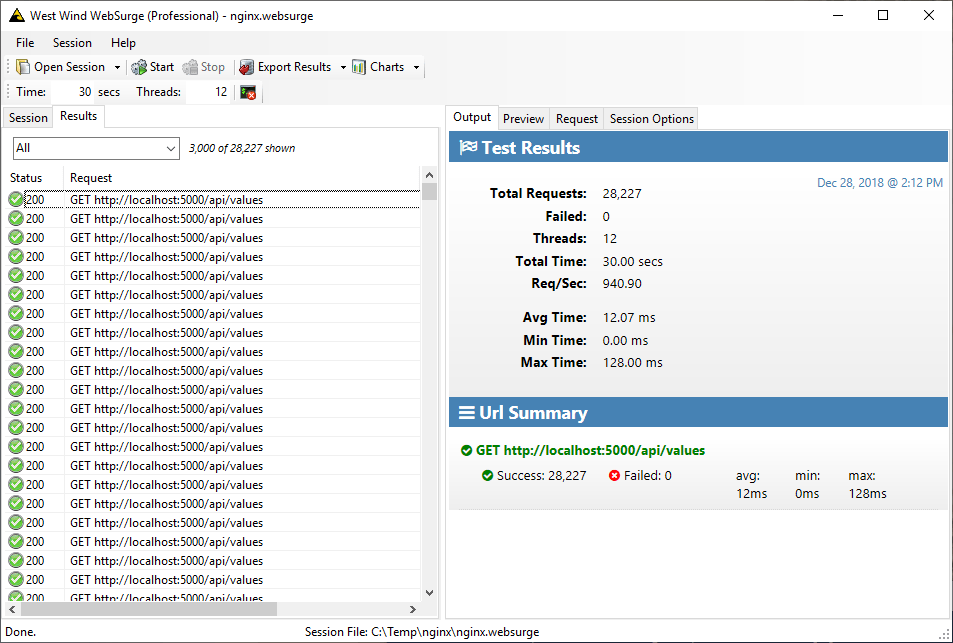Click the Status column header
The image size is (953, 643).
pos(34,178)
